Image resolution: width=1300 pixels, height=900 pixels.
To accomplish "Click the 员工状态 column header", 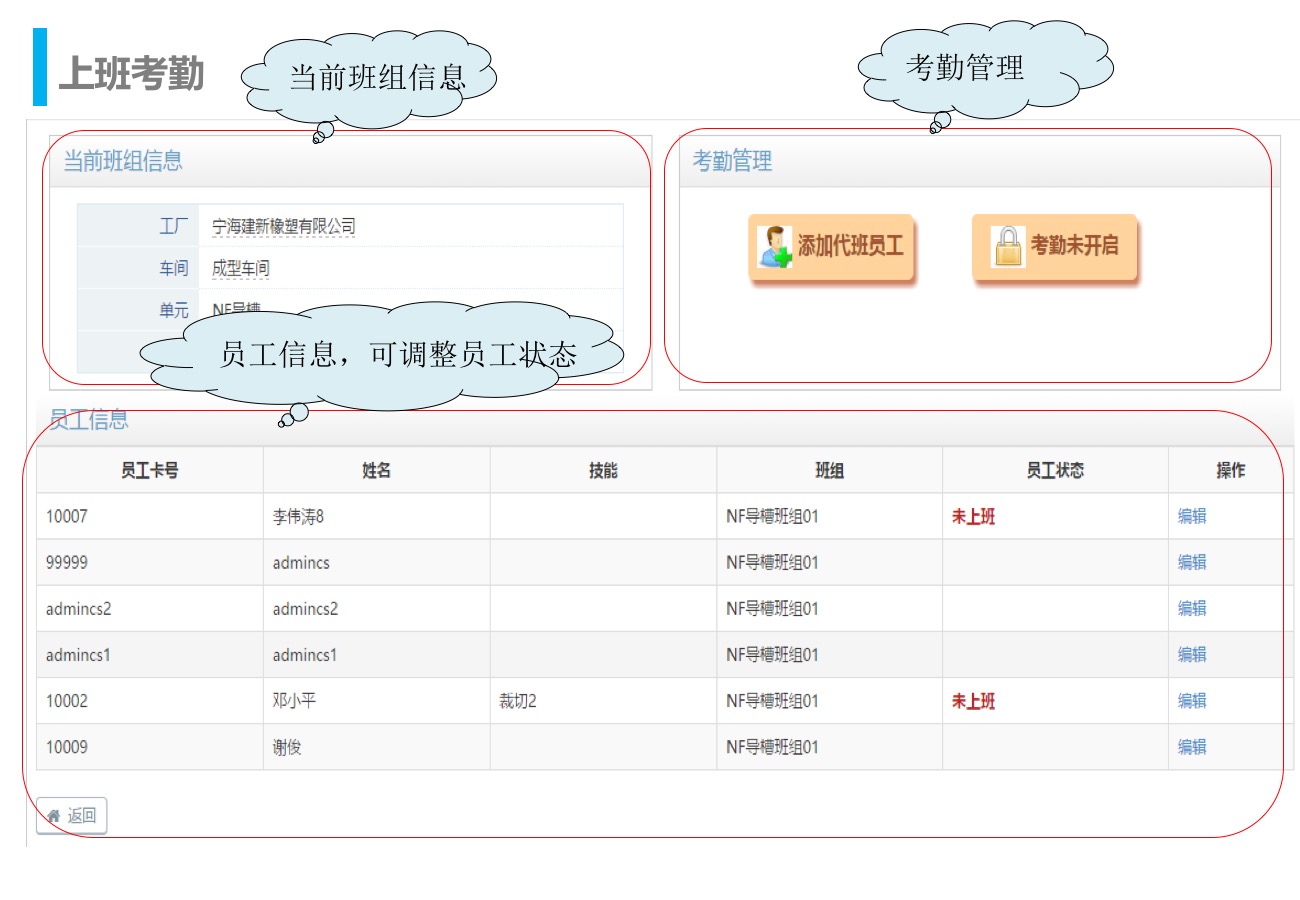I will (x=1055, y=470).
